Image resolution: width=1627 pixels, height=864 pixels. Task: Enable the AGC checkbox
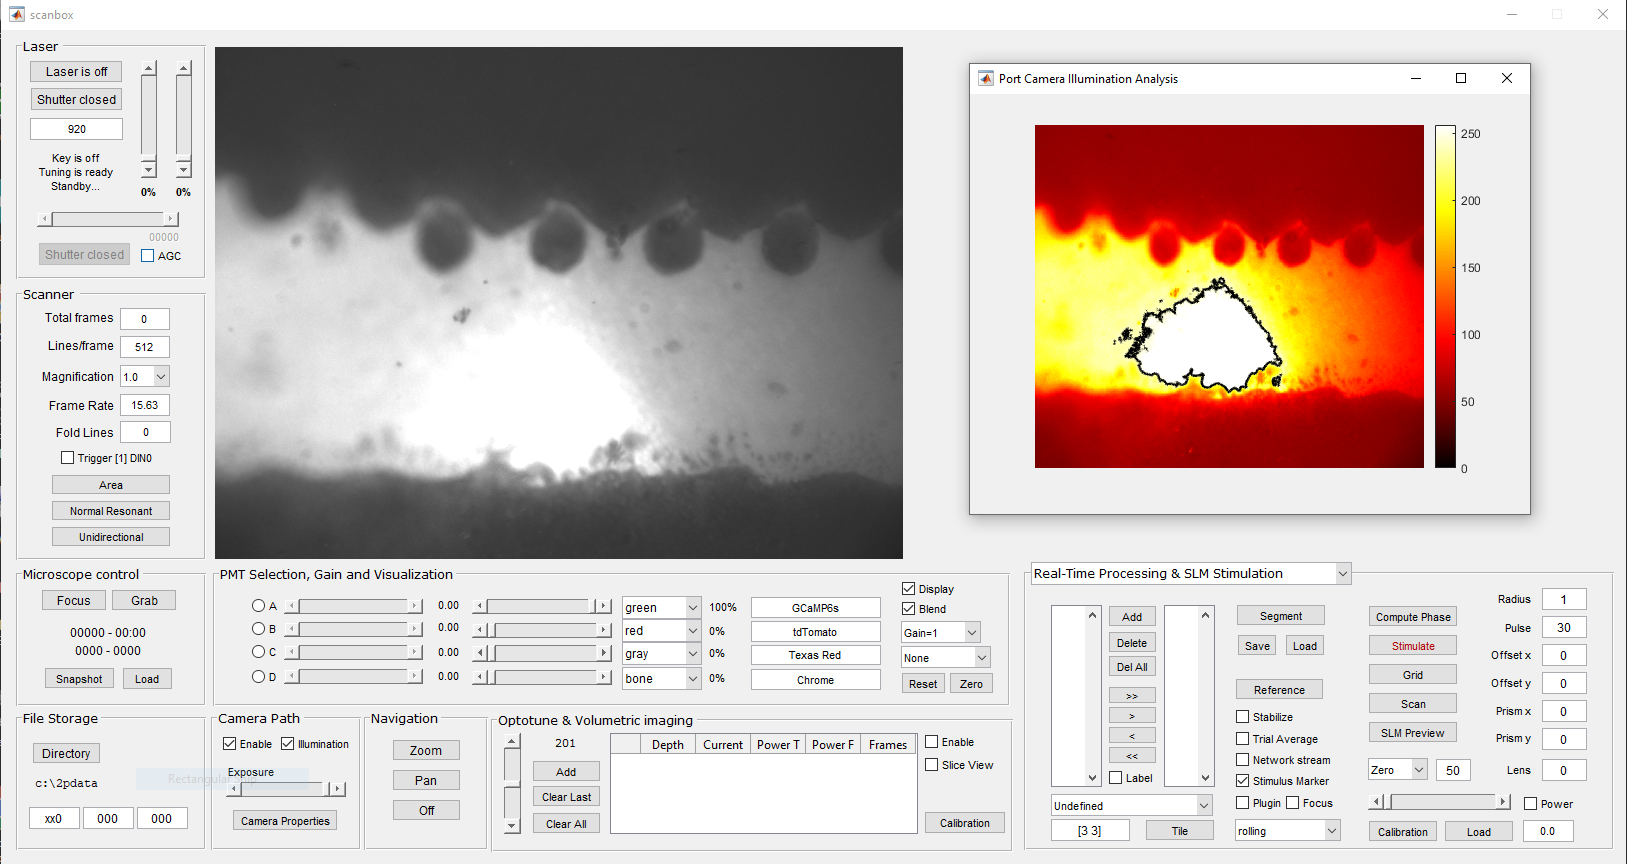tap(148, 256)
